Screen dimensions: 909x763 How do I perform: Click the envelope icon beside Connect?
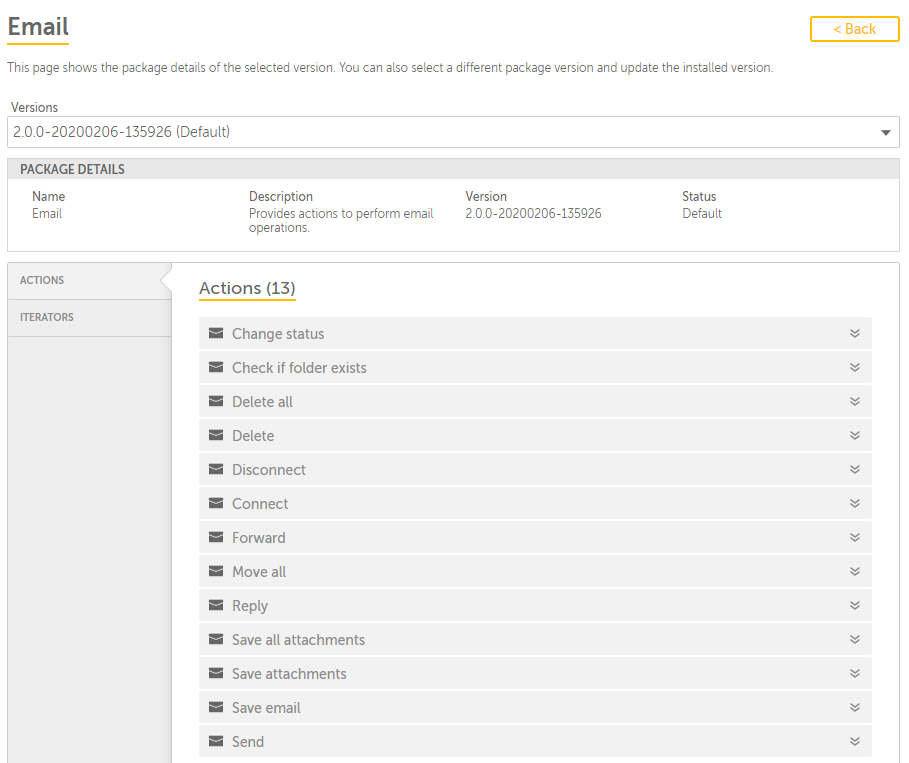coord(216,503)
